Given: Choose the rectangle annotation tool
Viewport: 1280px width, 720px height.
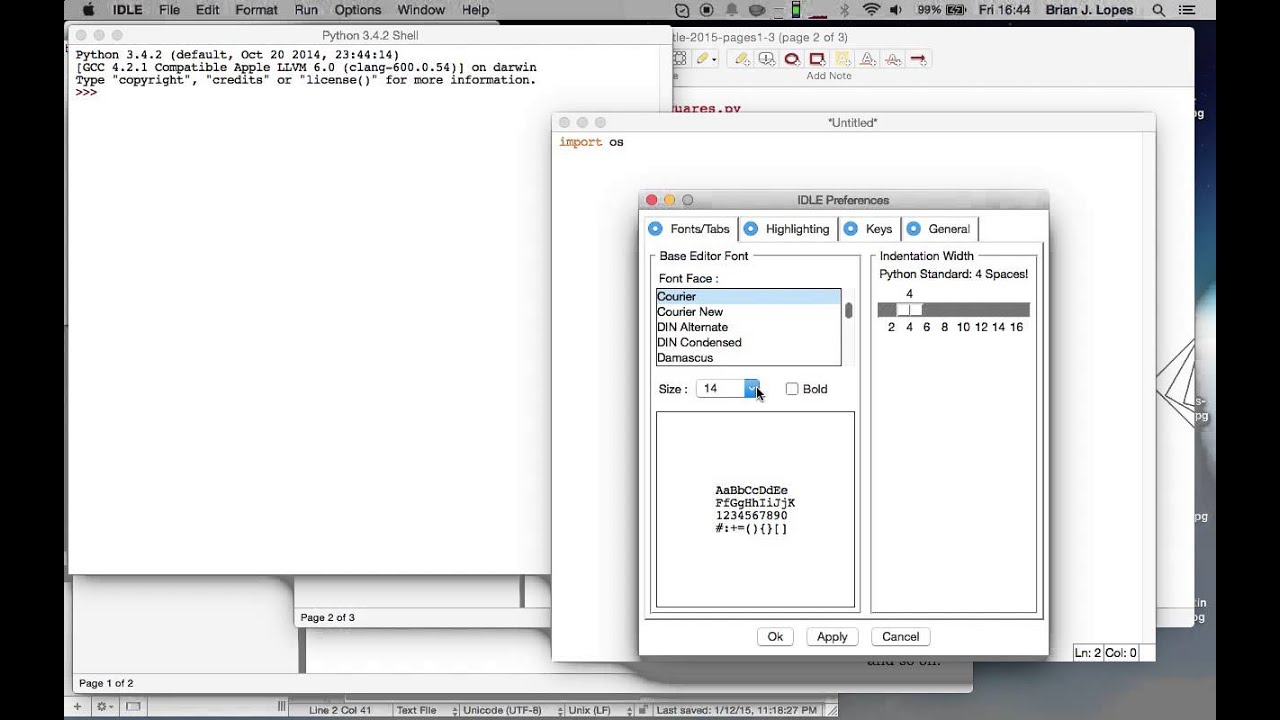Looking at the screenshot, I should pos(816,59).
